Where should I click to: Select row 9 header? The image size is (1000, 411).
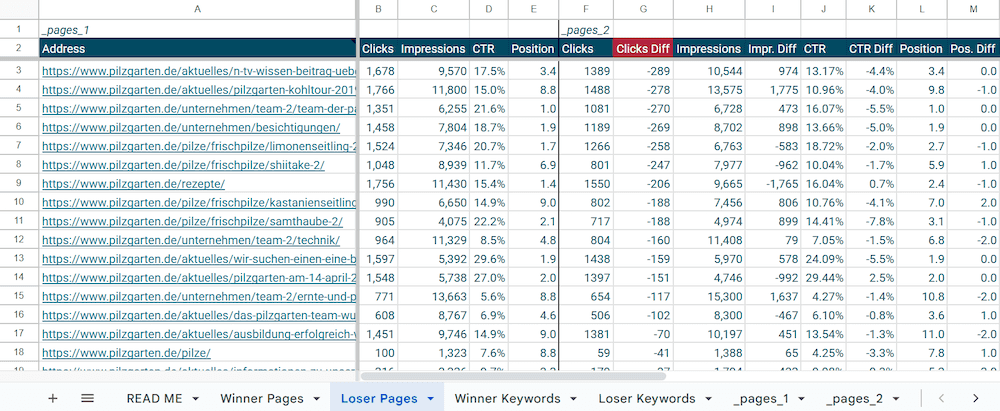click(19, 184)
